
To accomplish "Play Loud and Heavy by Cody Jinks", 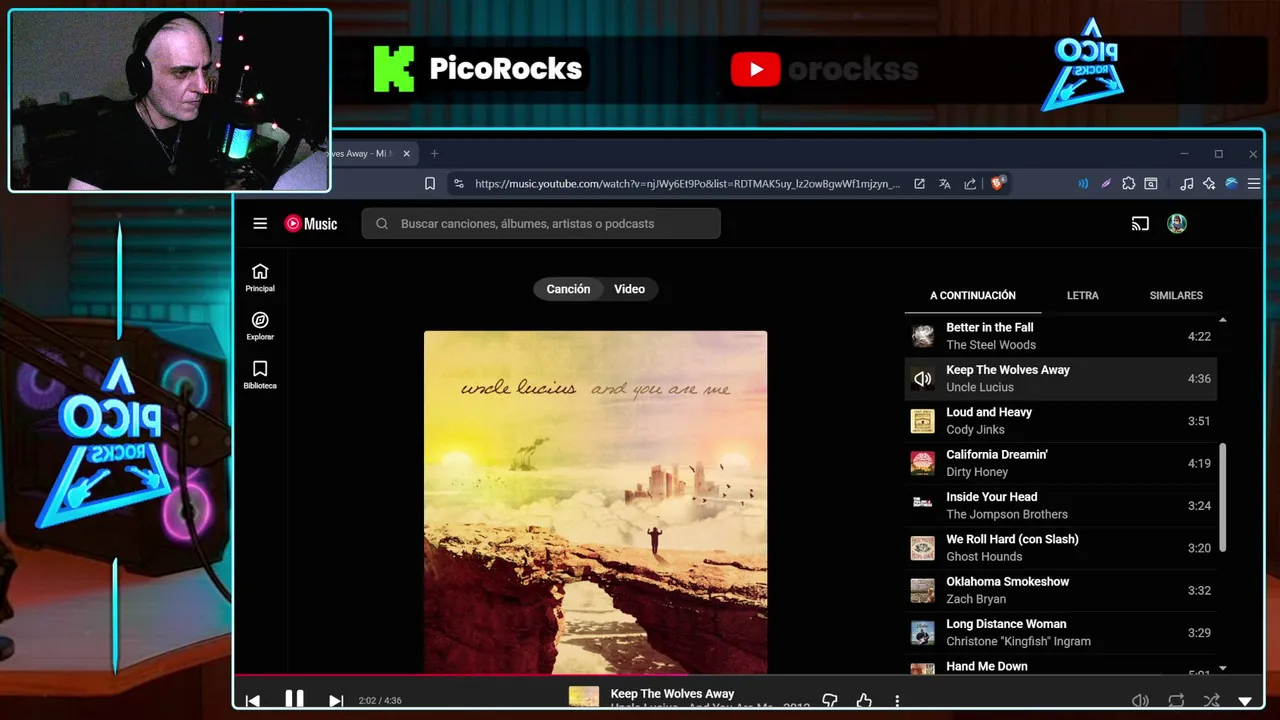I will click(1061, 421).
